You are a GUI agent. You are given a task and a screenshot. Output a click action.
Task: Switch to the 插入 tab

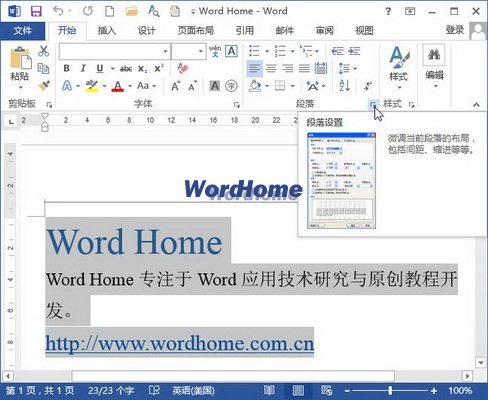[107, 31]
